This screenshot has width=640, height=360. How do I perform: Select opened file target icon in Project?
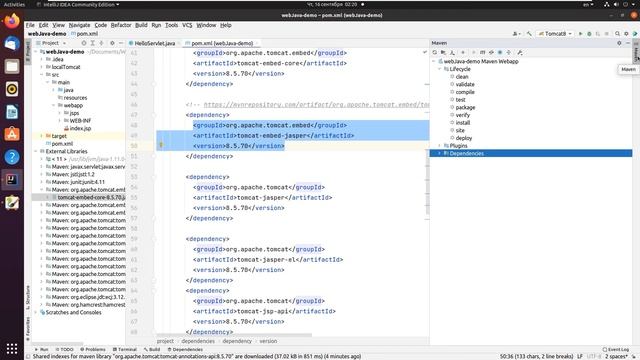pyautogui.click(x=84, y=43)
